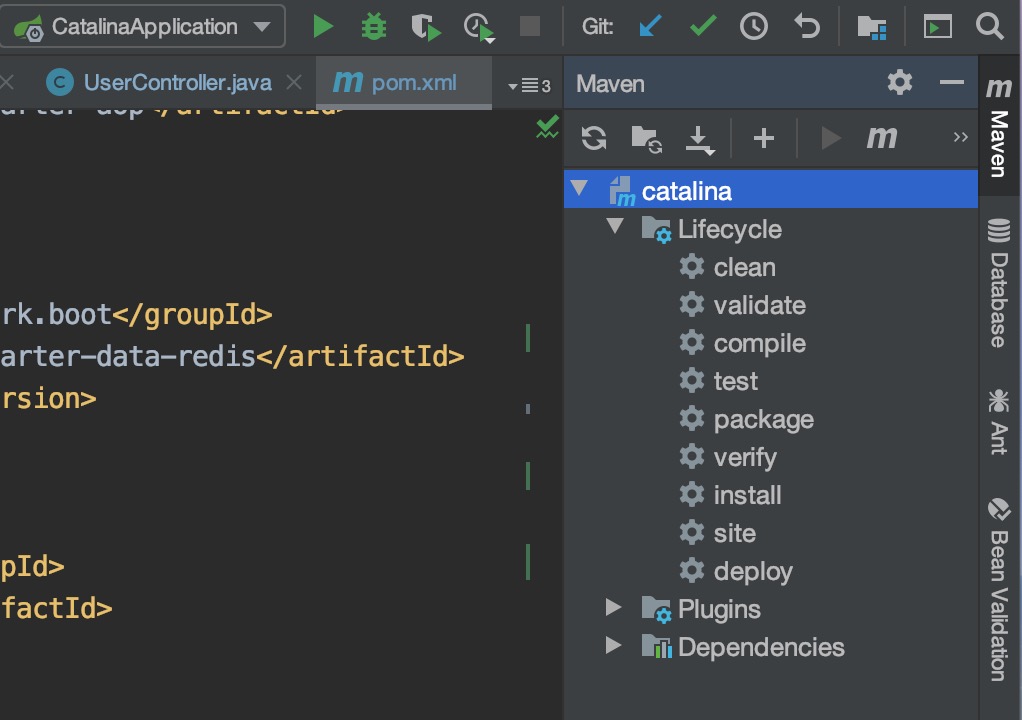Execute Maven goal m icon
The width and height of the screenshot is (1022, 720).
881,137
